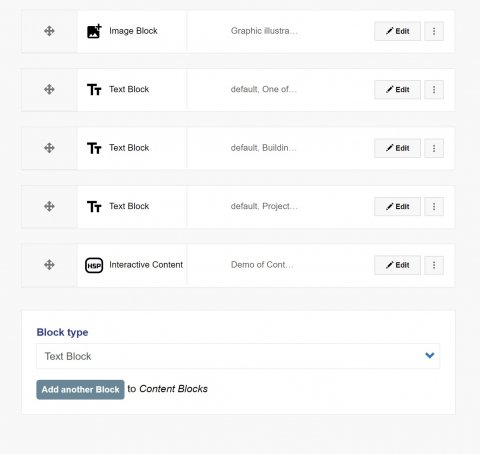The width and height of the screenshot is (480, 454).
Task: Edit the Interactive Content block
Action: pyautogui.click(x=397, y=265)
